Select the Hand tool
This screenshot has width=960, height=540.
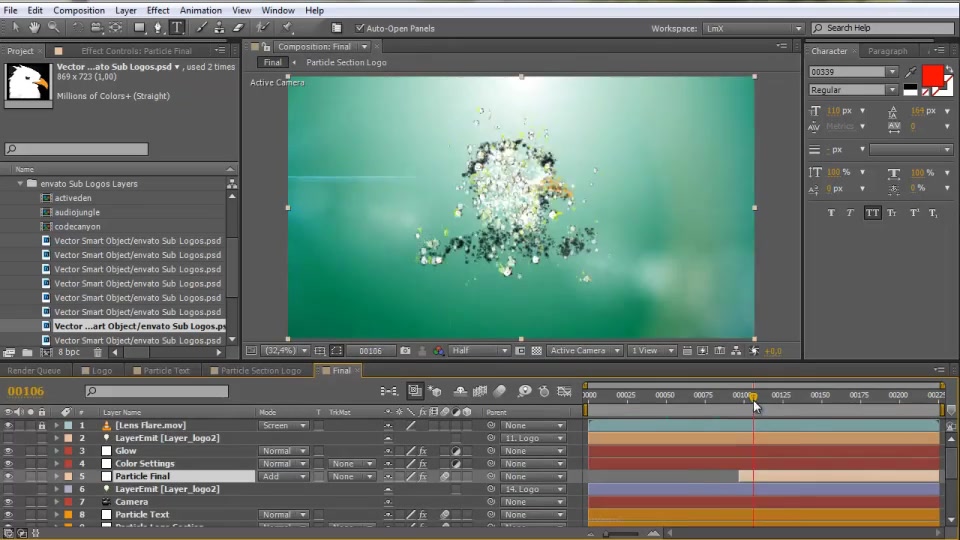pyautogui.click(x=34, y=28)
